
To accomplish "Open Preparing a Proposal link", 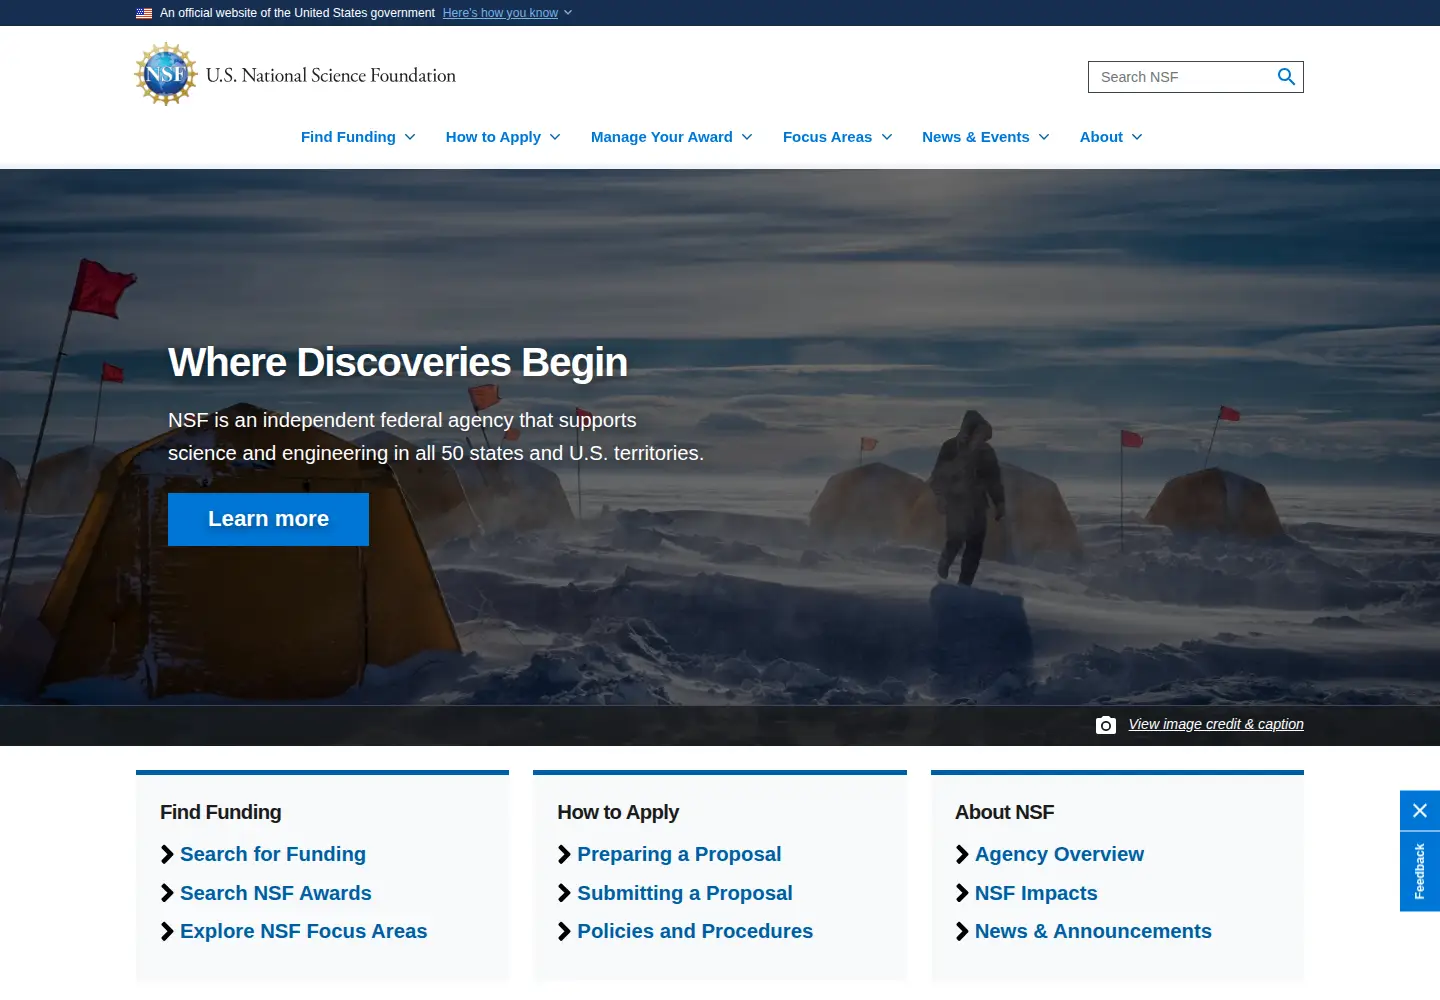I will click(x=679, y=854).
